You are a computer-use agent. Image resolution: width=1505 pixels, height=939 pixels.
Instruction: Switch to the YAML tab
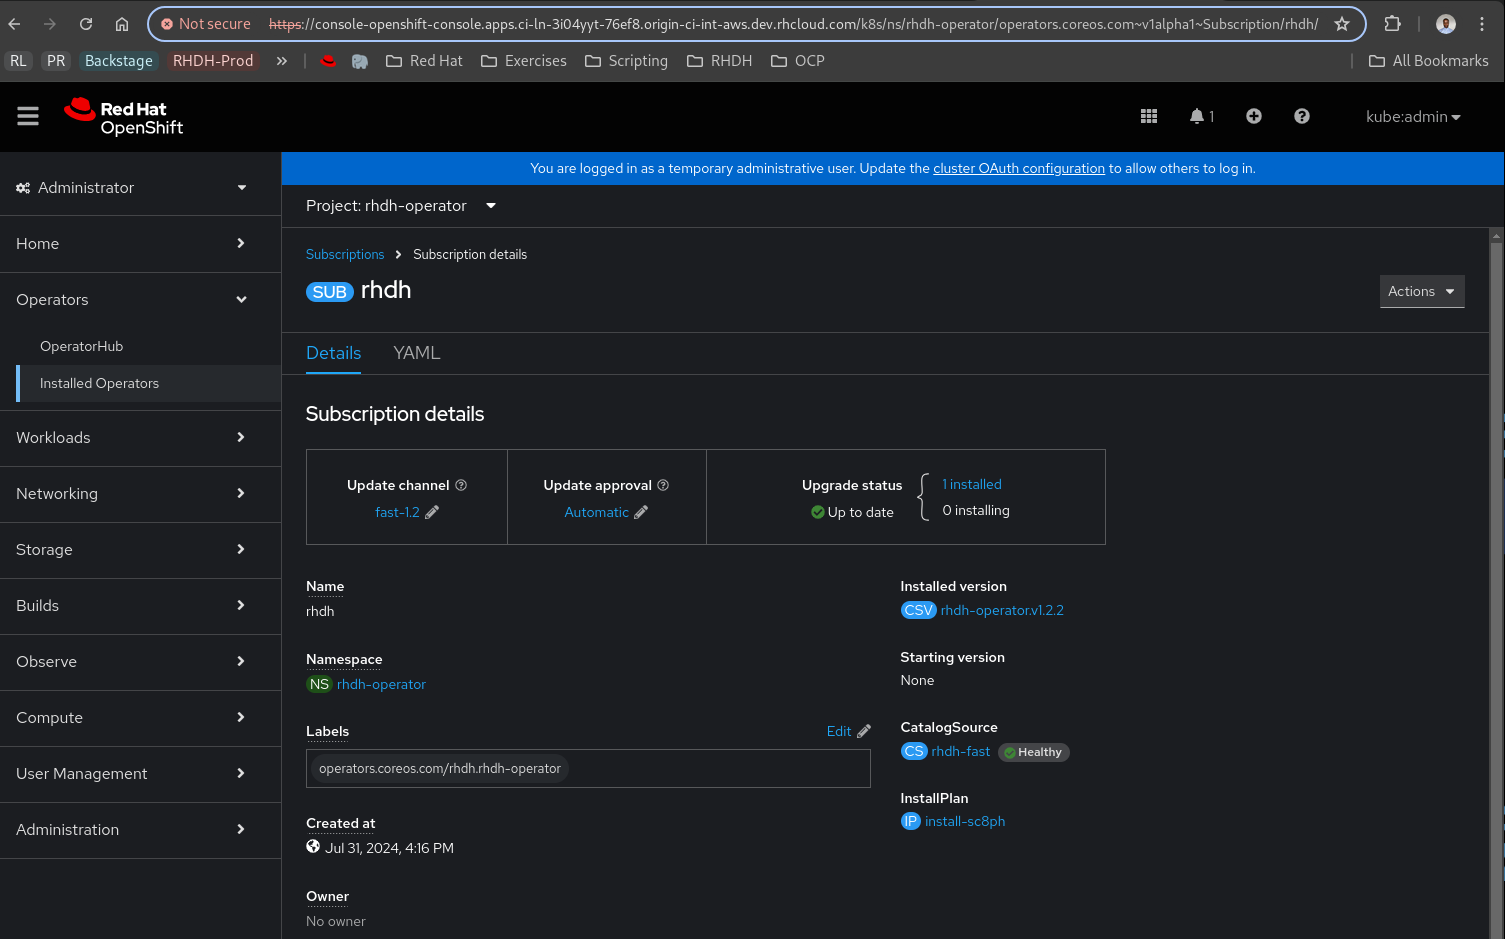point(417,353)
